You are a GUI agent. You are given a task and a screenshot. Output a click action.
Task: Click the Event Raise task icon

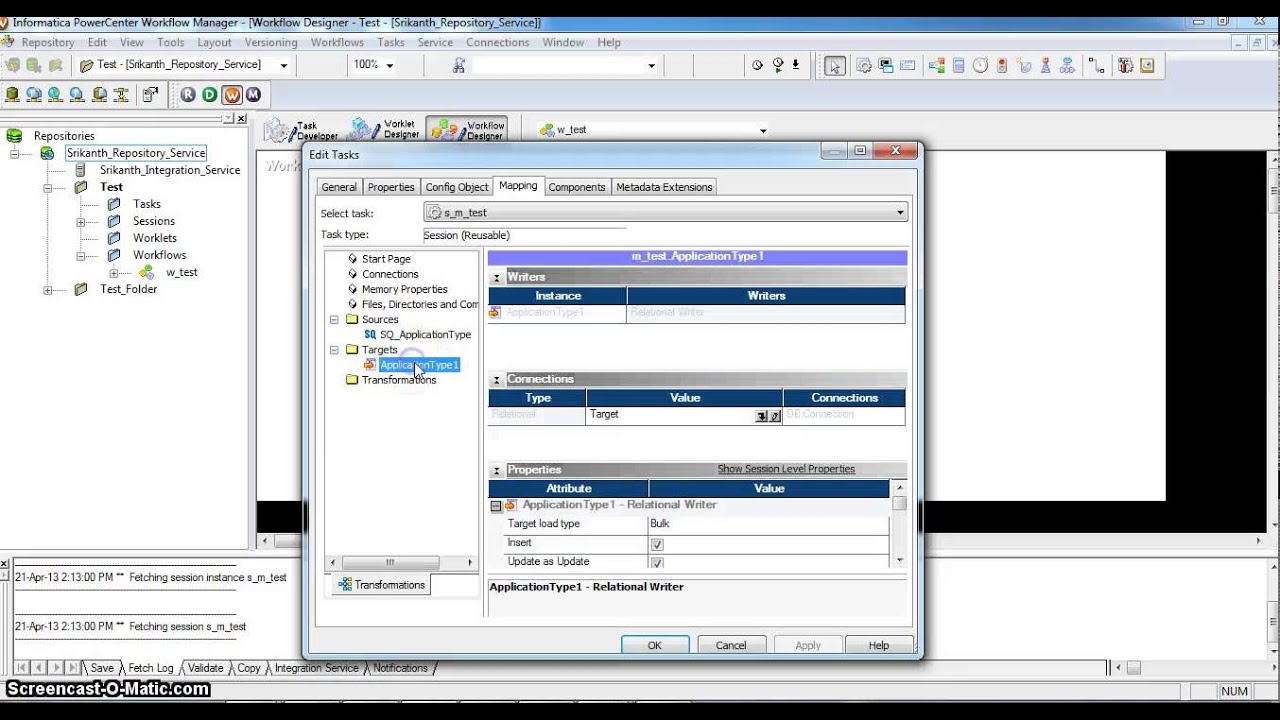(x=1045, y=66)
